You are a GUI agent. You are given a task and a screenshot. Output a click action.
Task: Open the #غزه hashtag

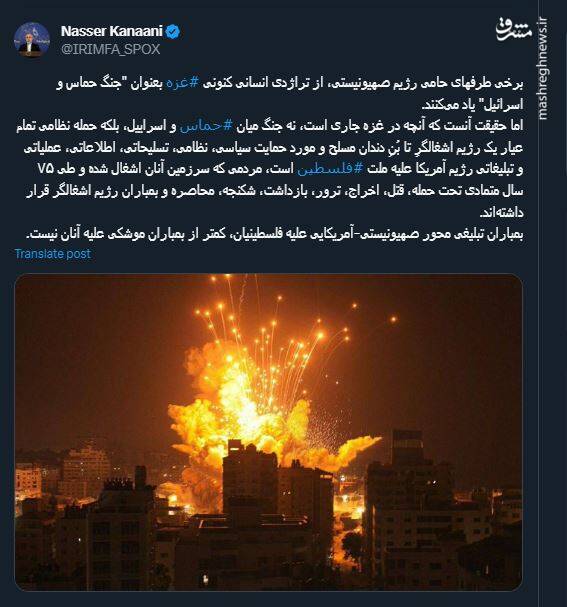pos(182,83)
